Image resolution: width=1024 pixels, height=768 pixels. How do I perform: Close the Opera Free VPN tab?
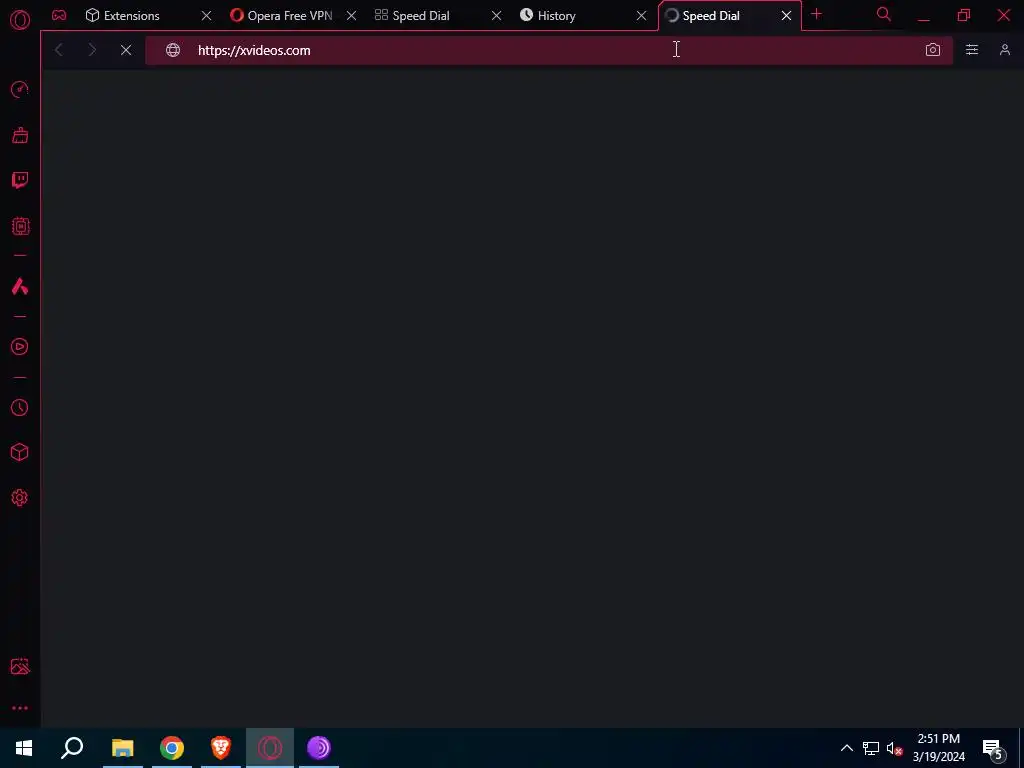pos(351,16)
